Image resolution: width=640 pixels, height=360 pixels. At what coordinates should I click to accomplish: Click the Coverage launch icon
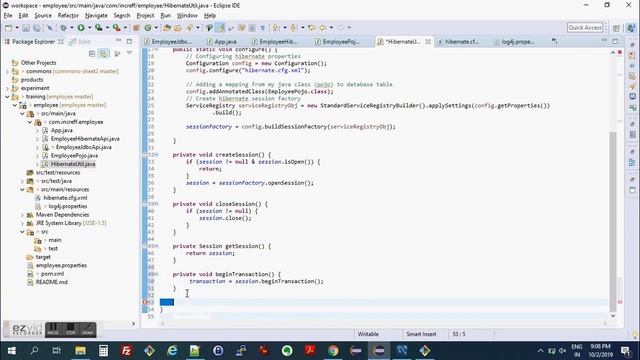click(98, 28)
